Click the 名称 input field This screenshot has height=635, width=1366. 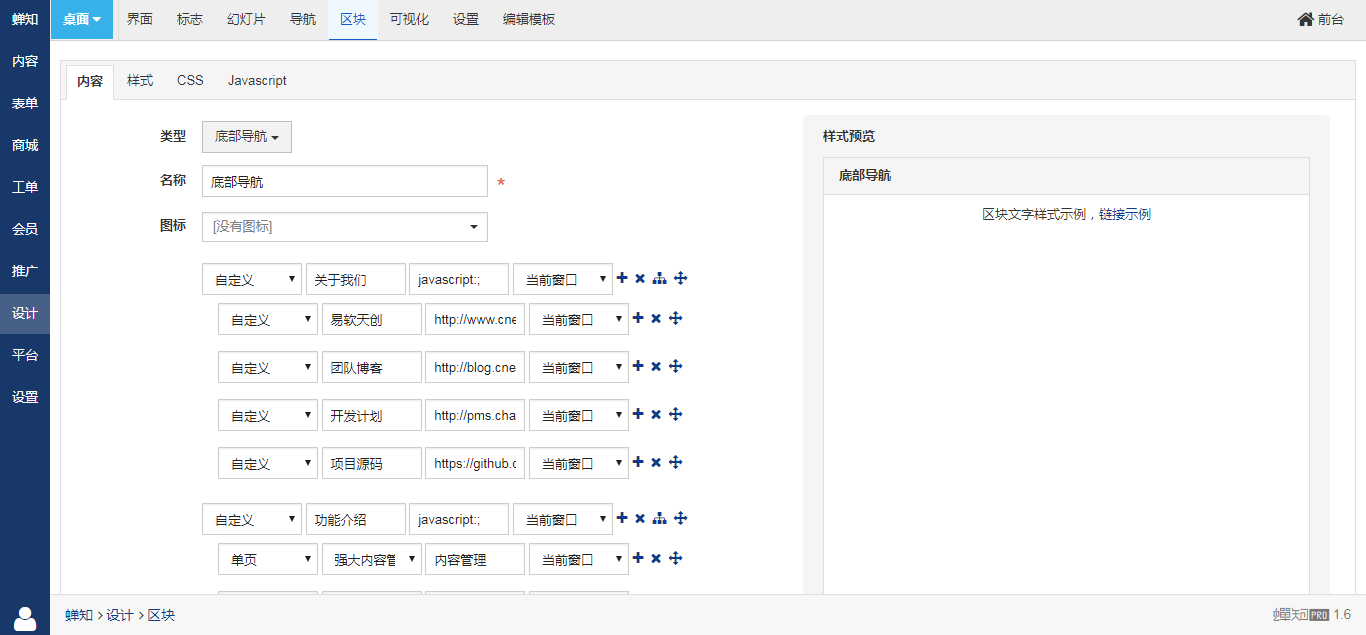(x=344, y=182)
